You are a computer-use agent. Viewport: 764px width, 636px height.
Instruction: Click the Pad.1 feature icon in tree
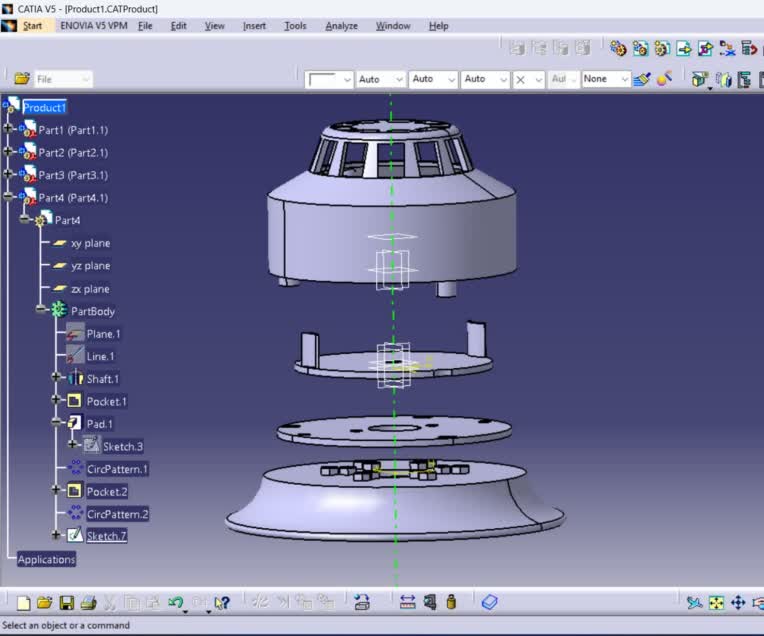point(75,423)
